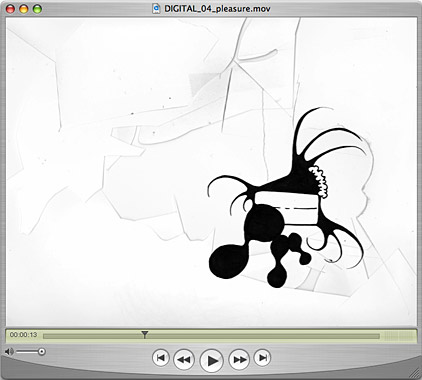Click the volume slider track left of knob
This screenshot has width=422, height=380.
[27, 351]
